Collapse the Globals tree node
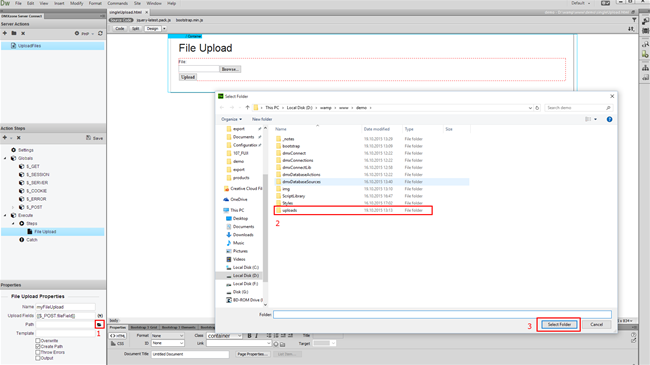 [x=5, y=158]
